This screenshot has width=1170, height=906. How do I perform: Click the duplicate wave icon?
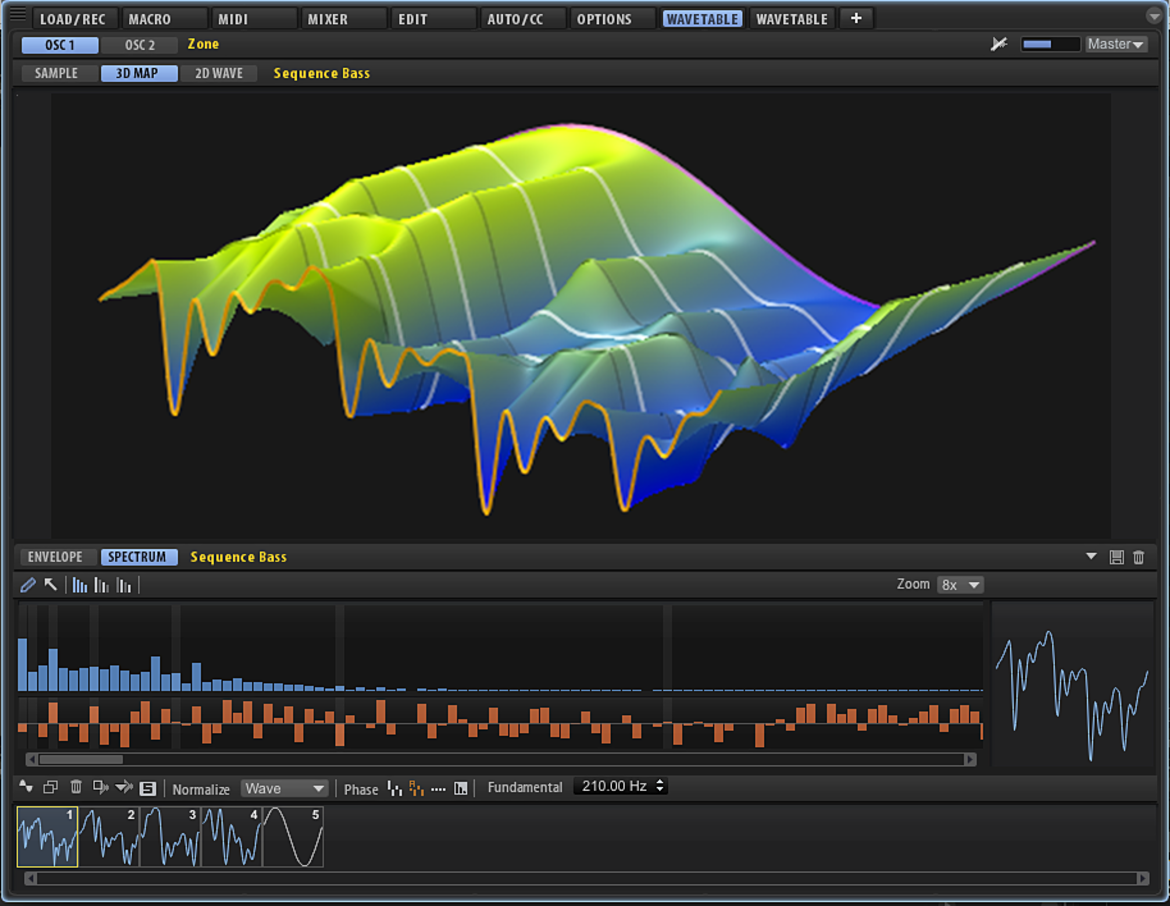coord(50,787)
